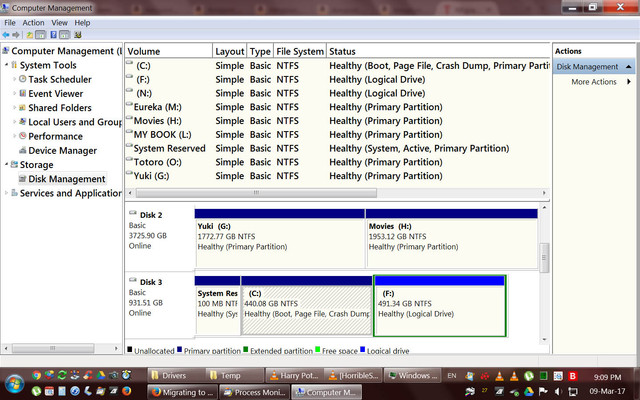
Task: Open the File menu
Action: tap(10, 23)
